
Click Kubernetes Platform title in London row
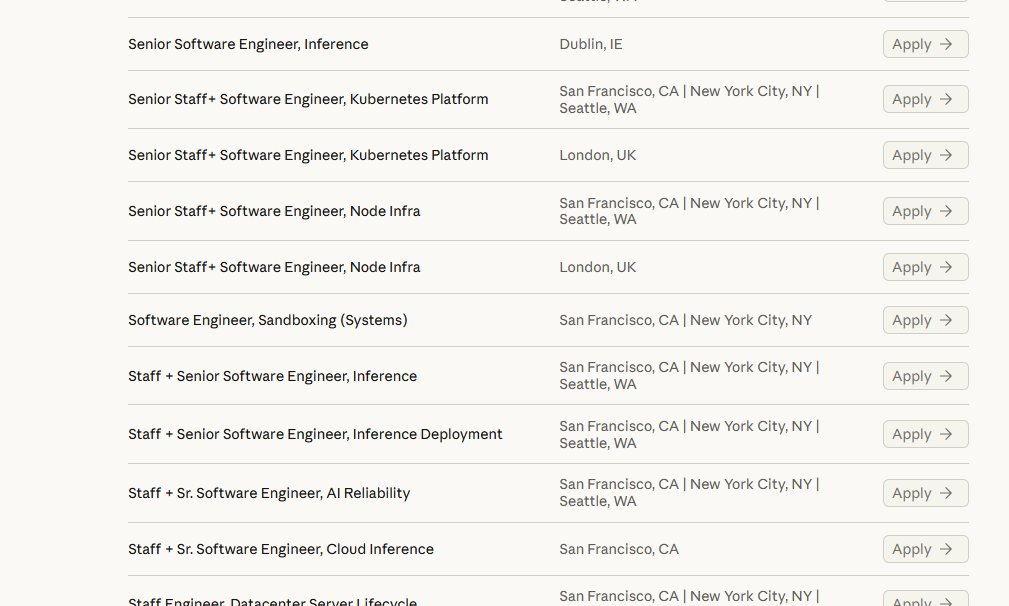point(308,155)
